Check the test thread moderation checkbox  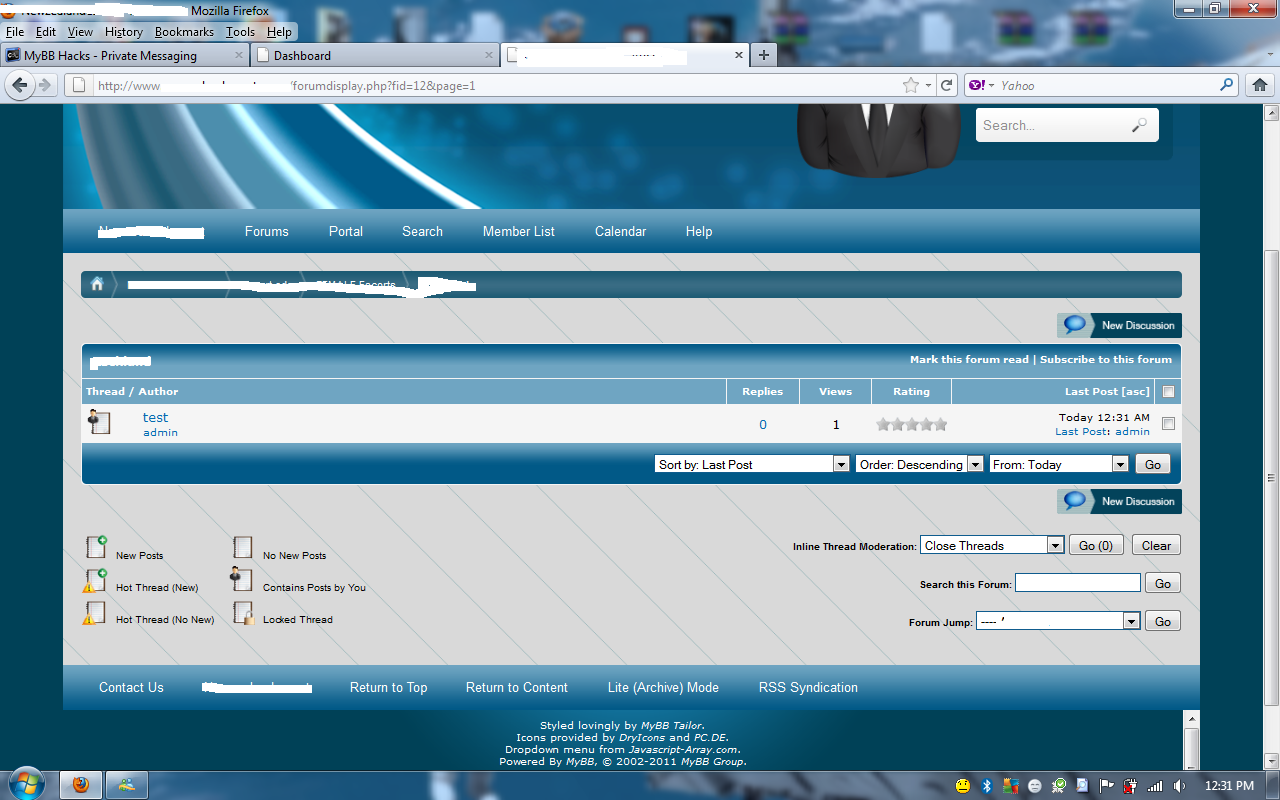pyautogui.click(x=1168, y=424)
